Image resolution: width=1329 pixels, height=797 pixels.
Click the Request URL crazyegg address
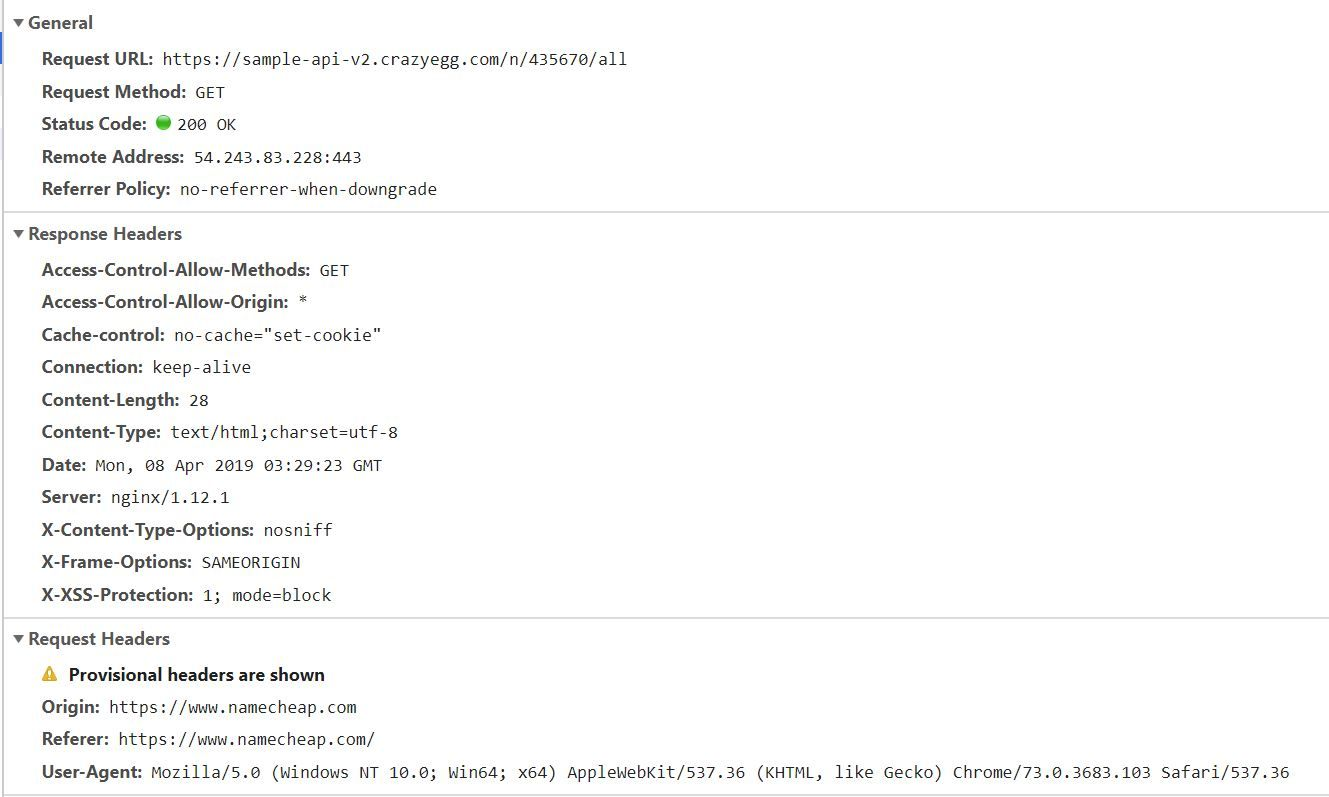tap(395, 59)
